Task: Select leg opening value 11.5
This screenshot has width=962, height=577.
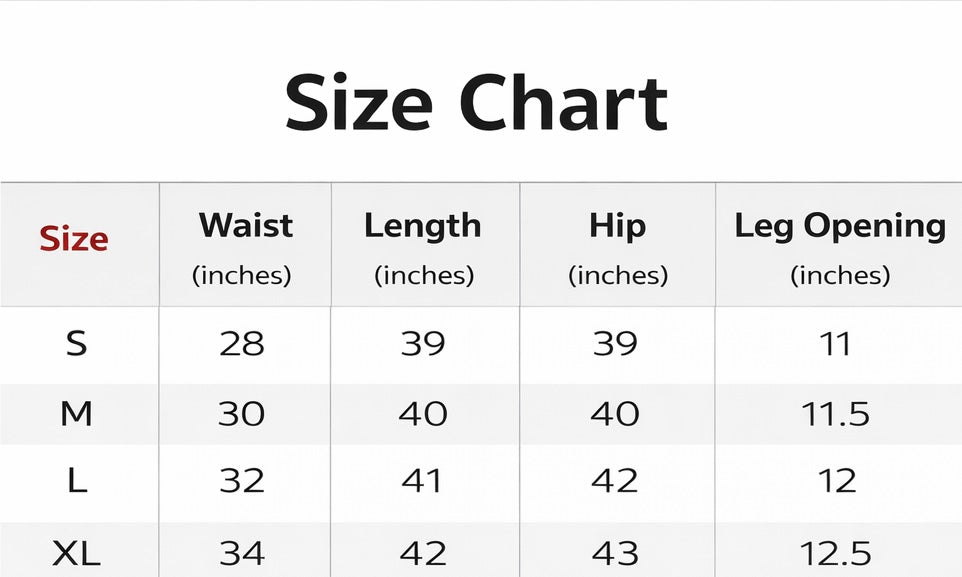Action: (836, 413)
